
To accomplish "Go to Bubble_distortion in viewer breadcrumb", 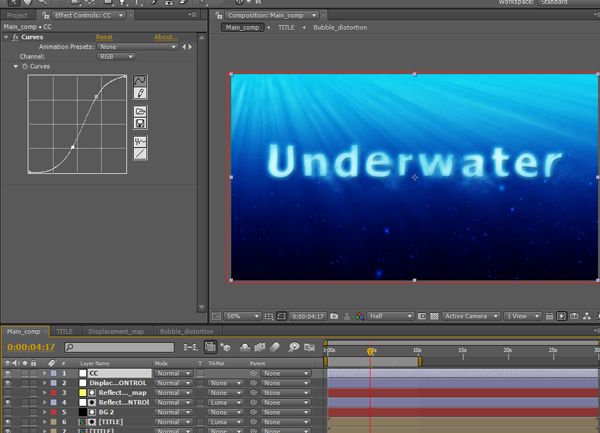I will (x=340, y=28).
